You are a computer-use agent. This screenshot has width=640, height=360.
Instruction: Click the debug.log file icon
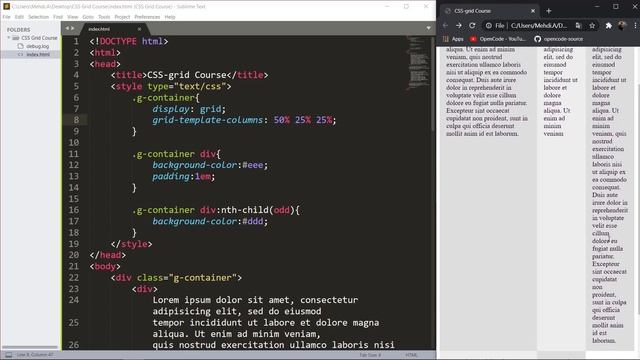point(20,46)
